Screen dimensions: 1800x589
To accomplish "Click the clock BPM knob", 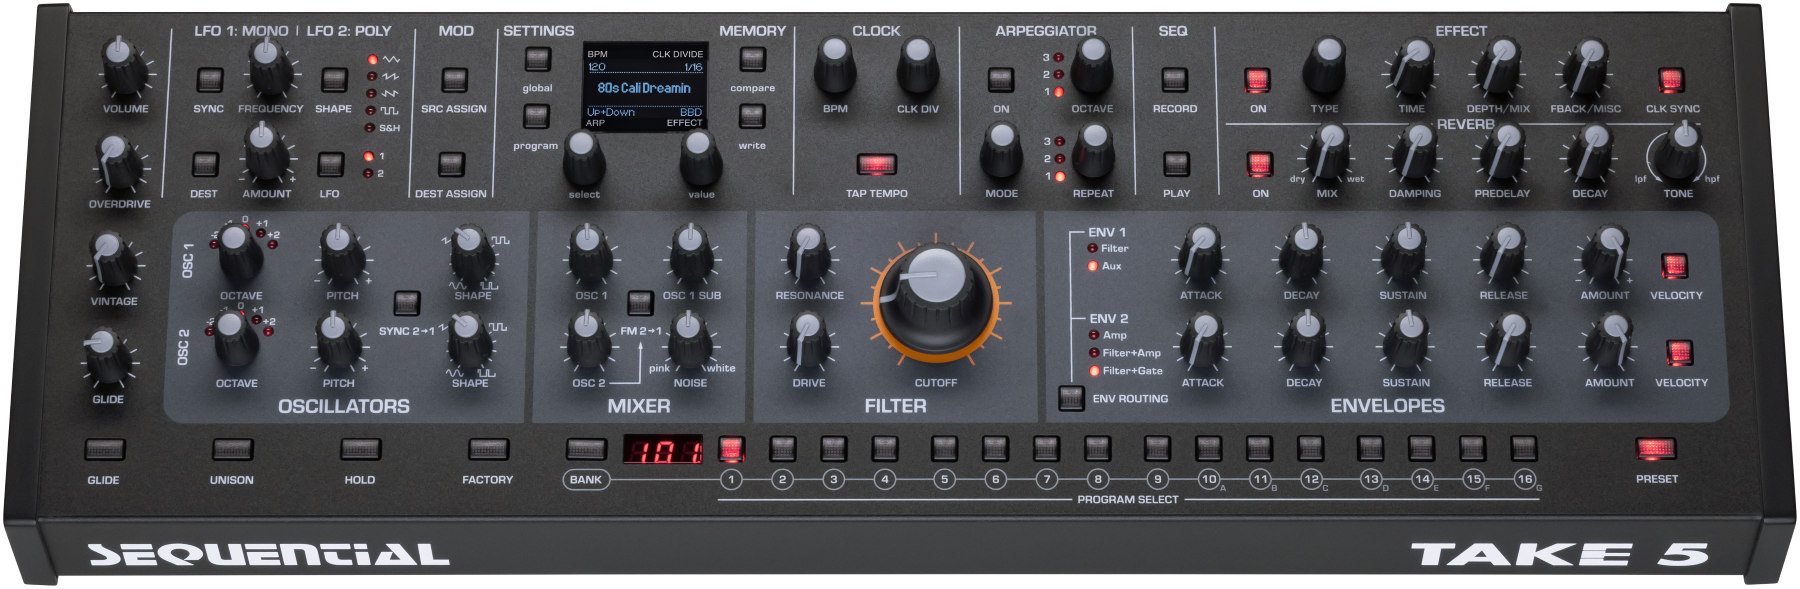I will (835, 66).
